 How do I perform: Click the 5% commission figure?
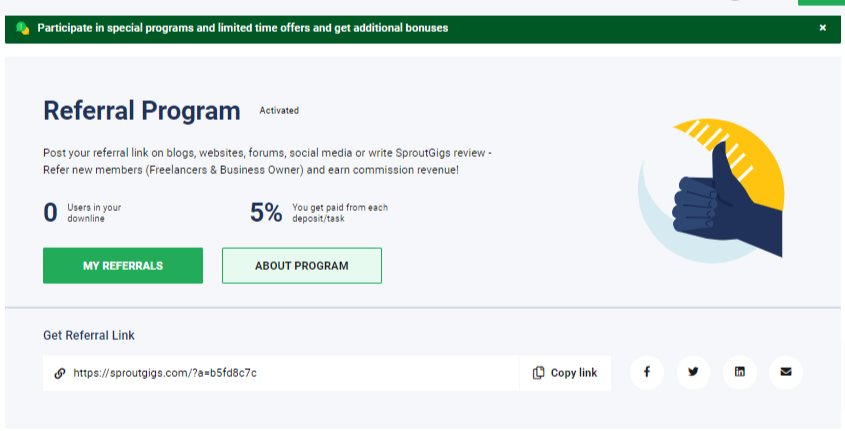pos(266,212)
